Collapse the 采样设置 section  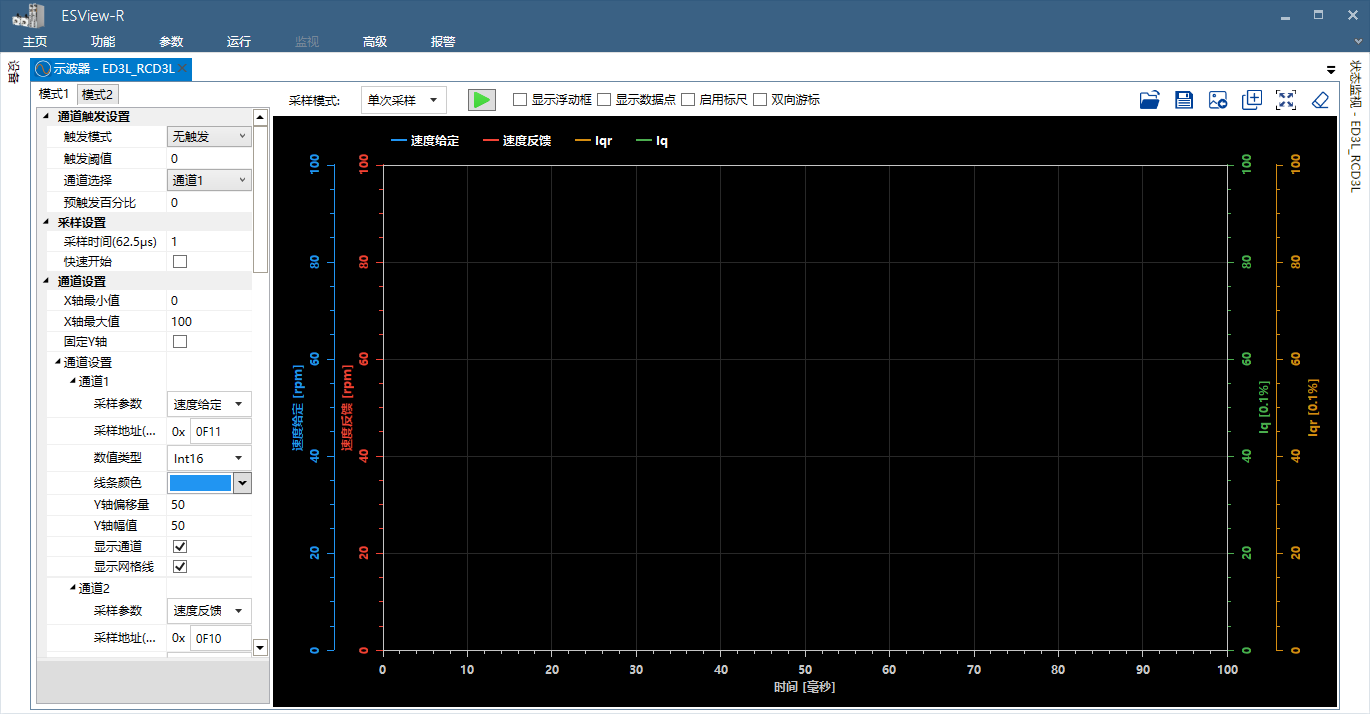click(46, 223)
